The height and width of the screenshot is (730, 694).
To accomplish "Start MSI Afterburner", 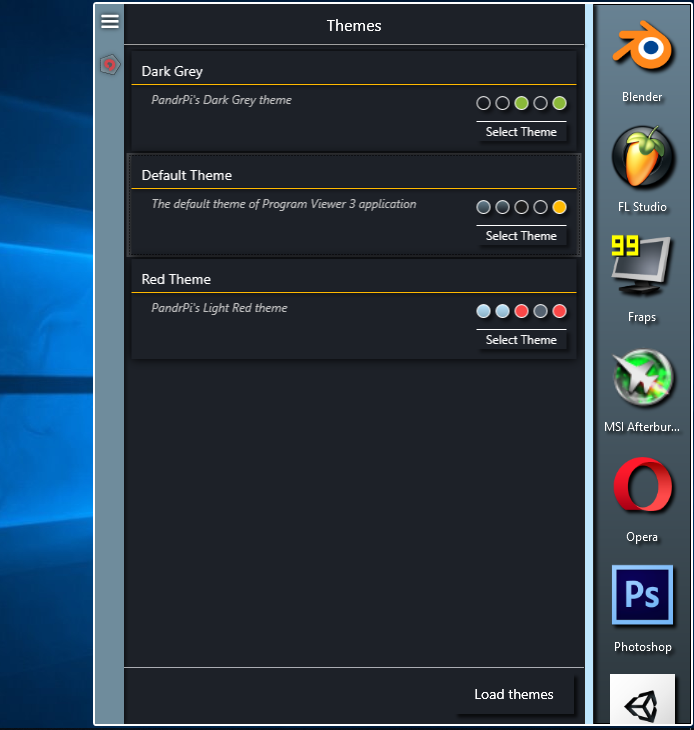I will coord(643,377).
